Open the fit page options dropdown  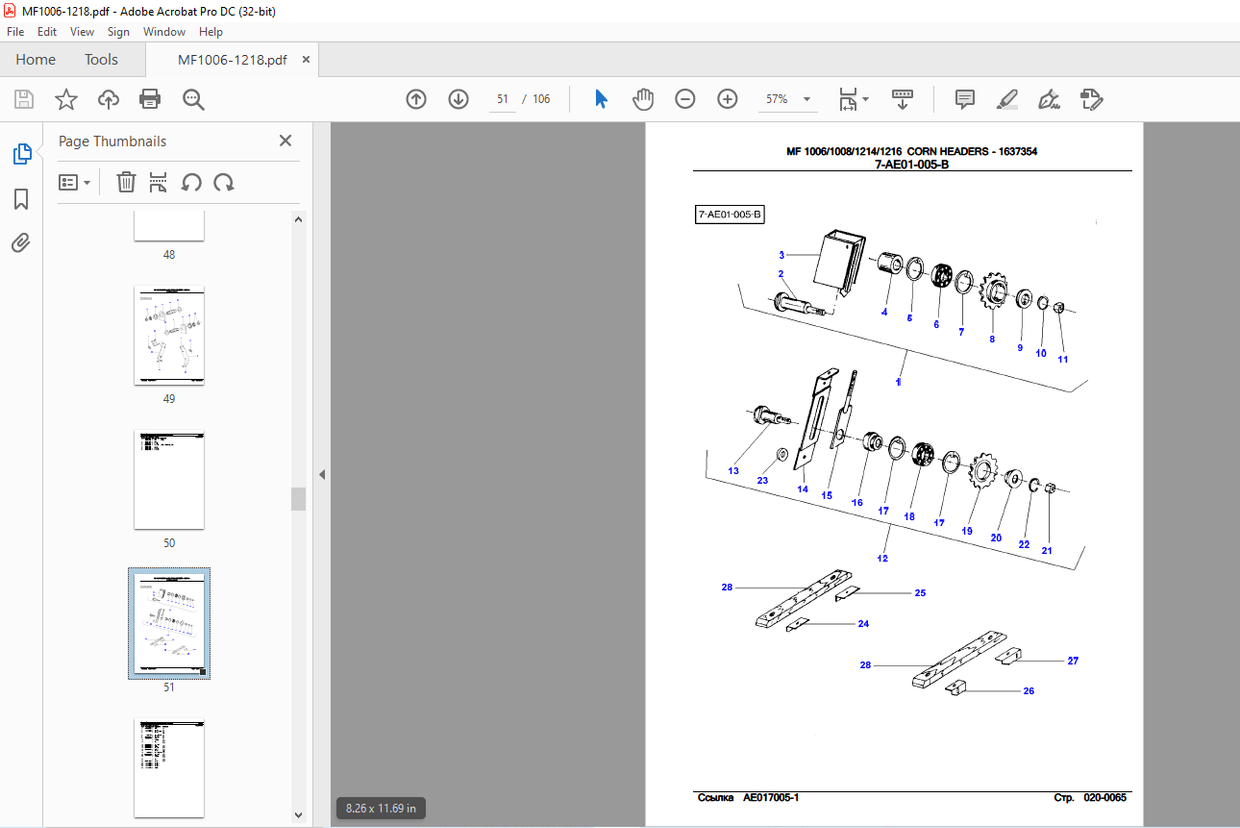[x=866, y=99]
